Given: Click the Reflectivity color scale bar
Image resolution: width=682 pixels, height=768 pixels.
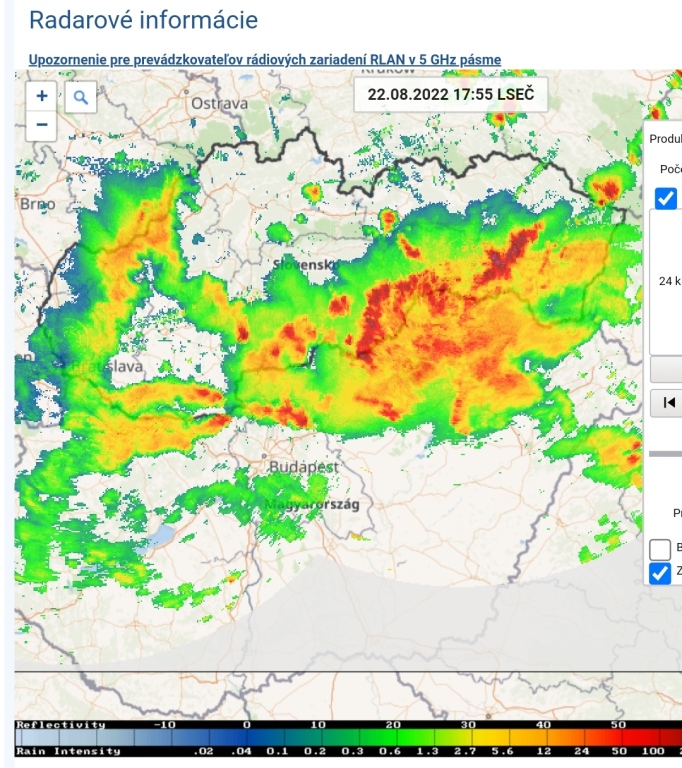Looking at the screenshot, I should tap(340, 725).
